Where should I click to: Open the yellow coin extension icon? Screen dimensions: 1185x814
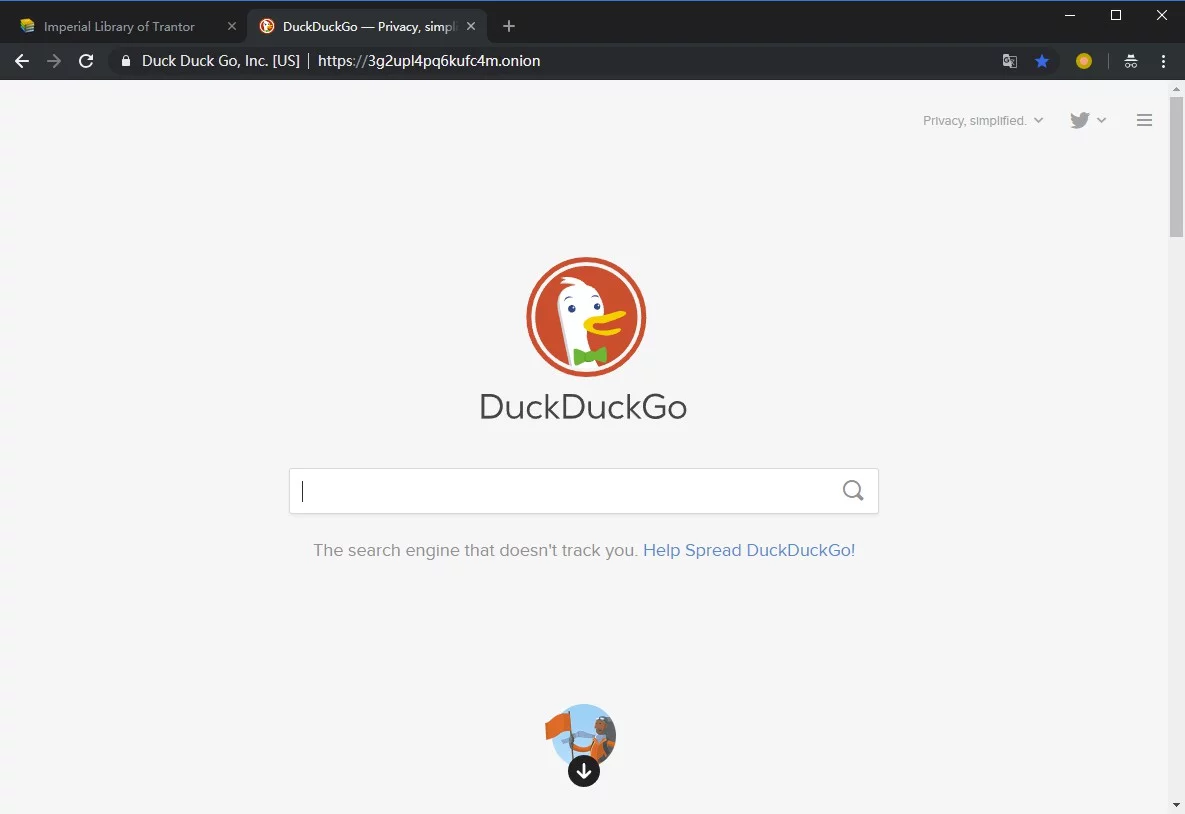tap(1084, 61)
